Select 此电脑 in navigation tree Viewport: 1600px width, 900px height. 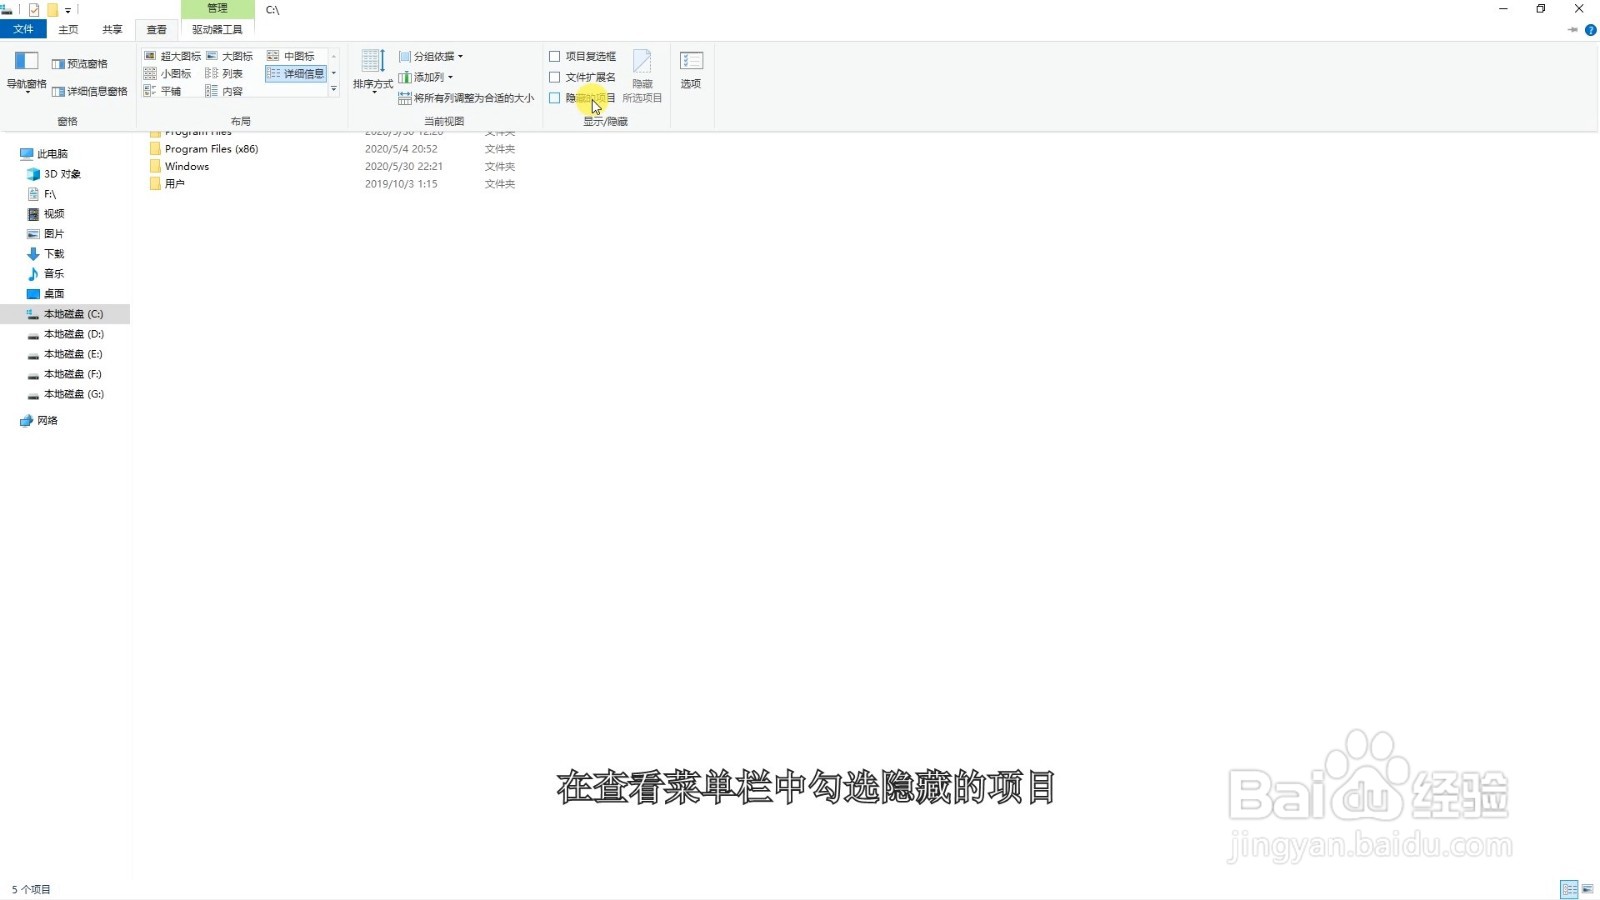(x=43, y=154)
